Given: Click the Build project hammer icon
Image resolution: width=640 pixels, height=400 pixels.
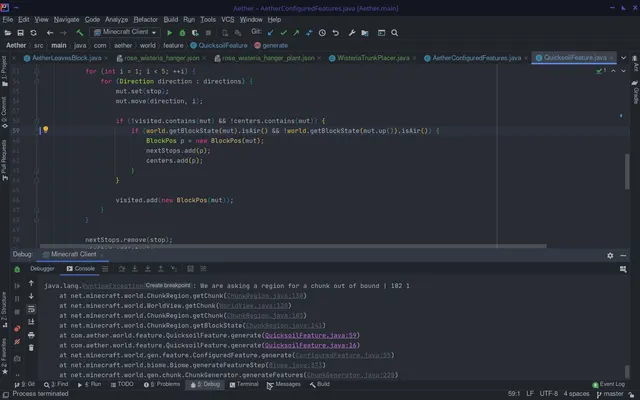Looking at the screenshot, I should (80, 33).
